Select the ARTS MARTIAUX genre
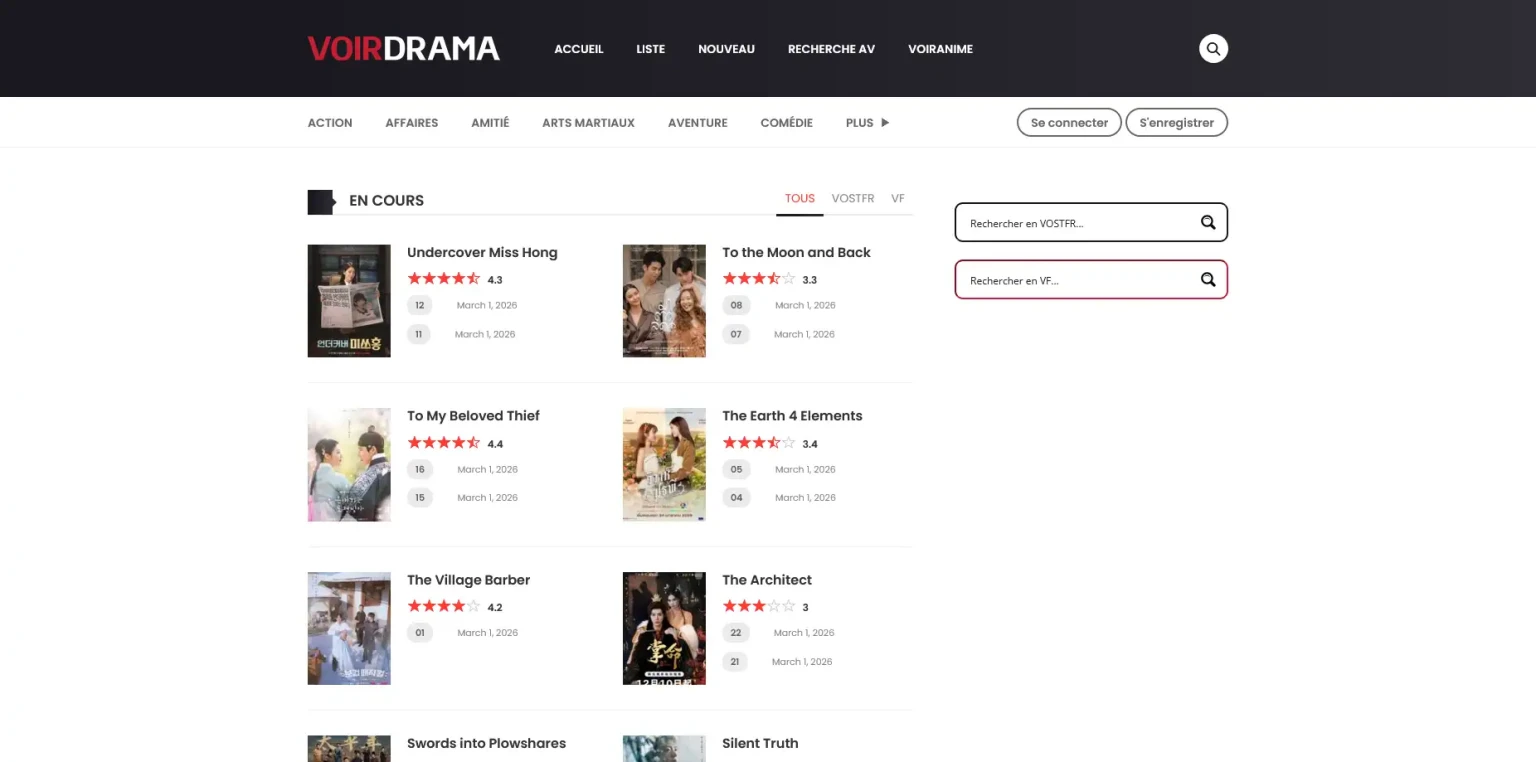Screen dimensions: 1536x762 pos(588,123)
